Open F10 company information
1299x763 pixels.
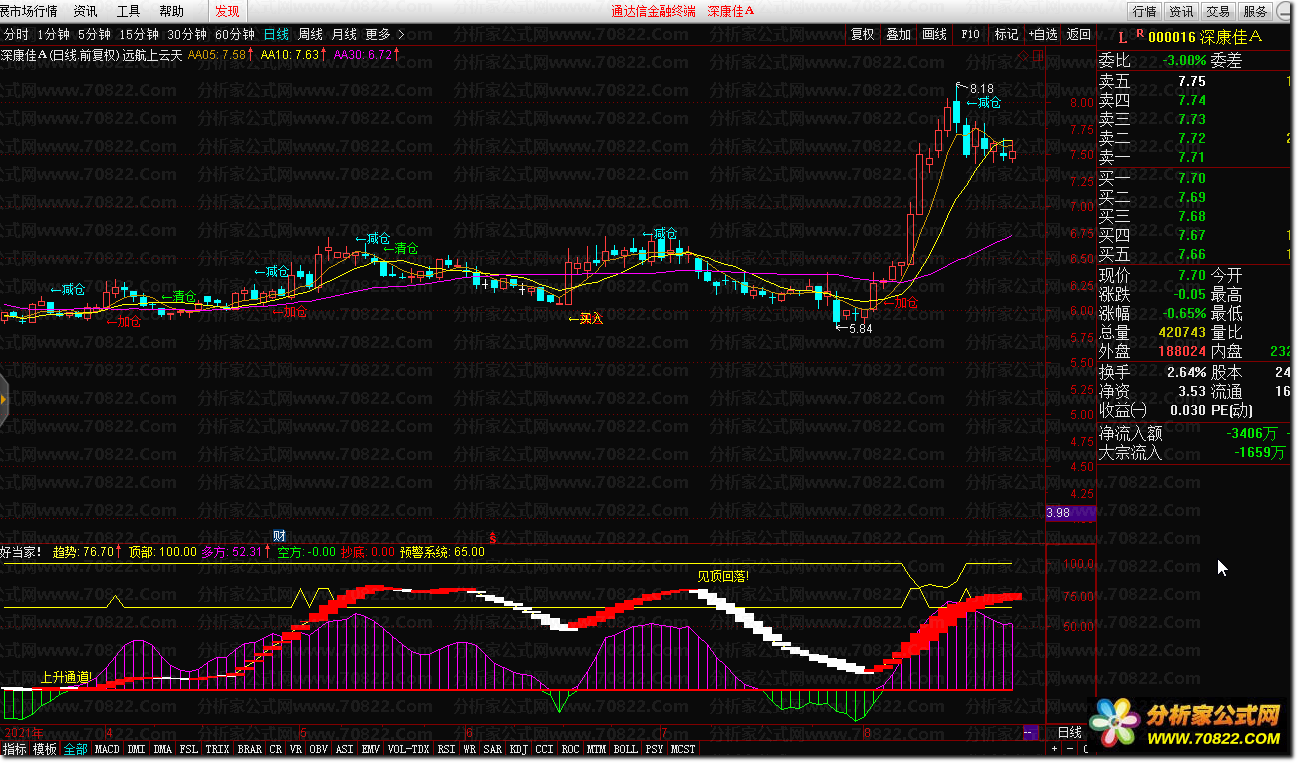point(970,34)
